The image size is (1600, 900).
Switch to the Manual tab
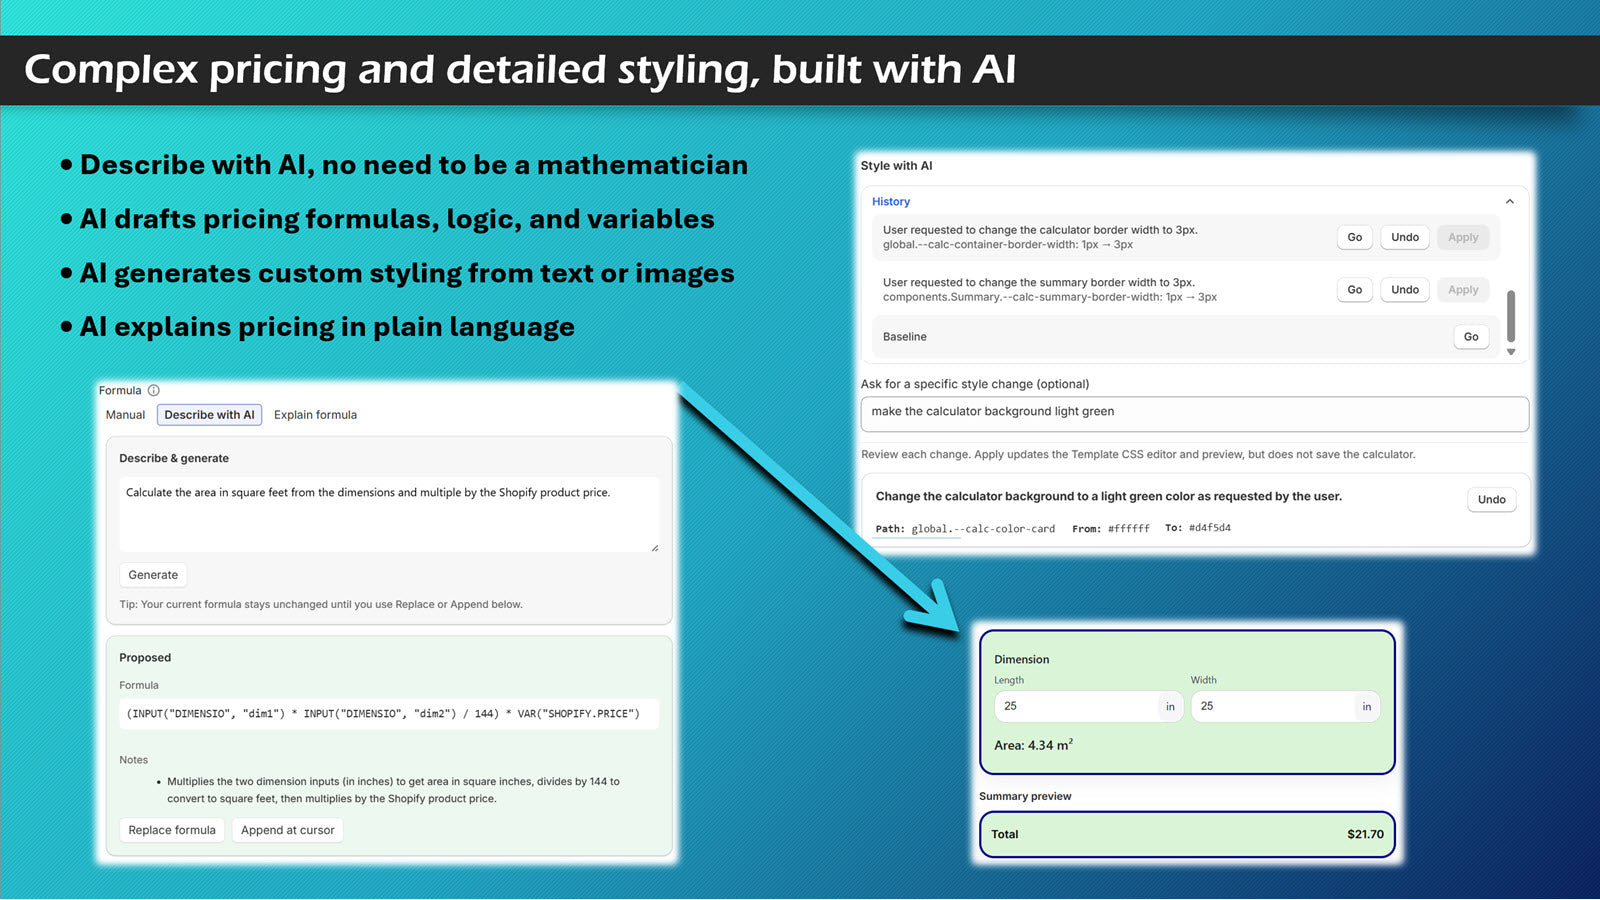point(124,414)
